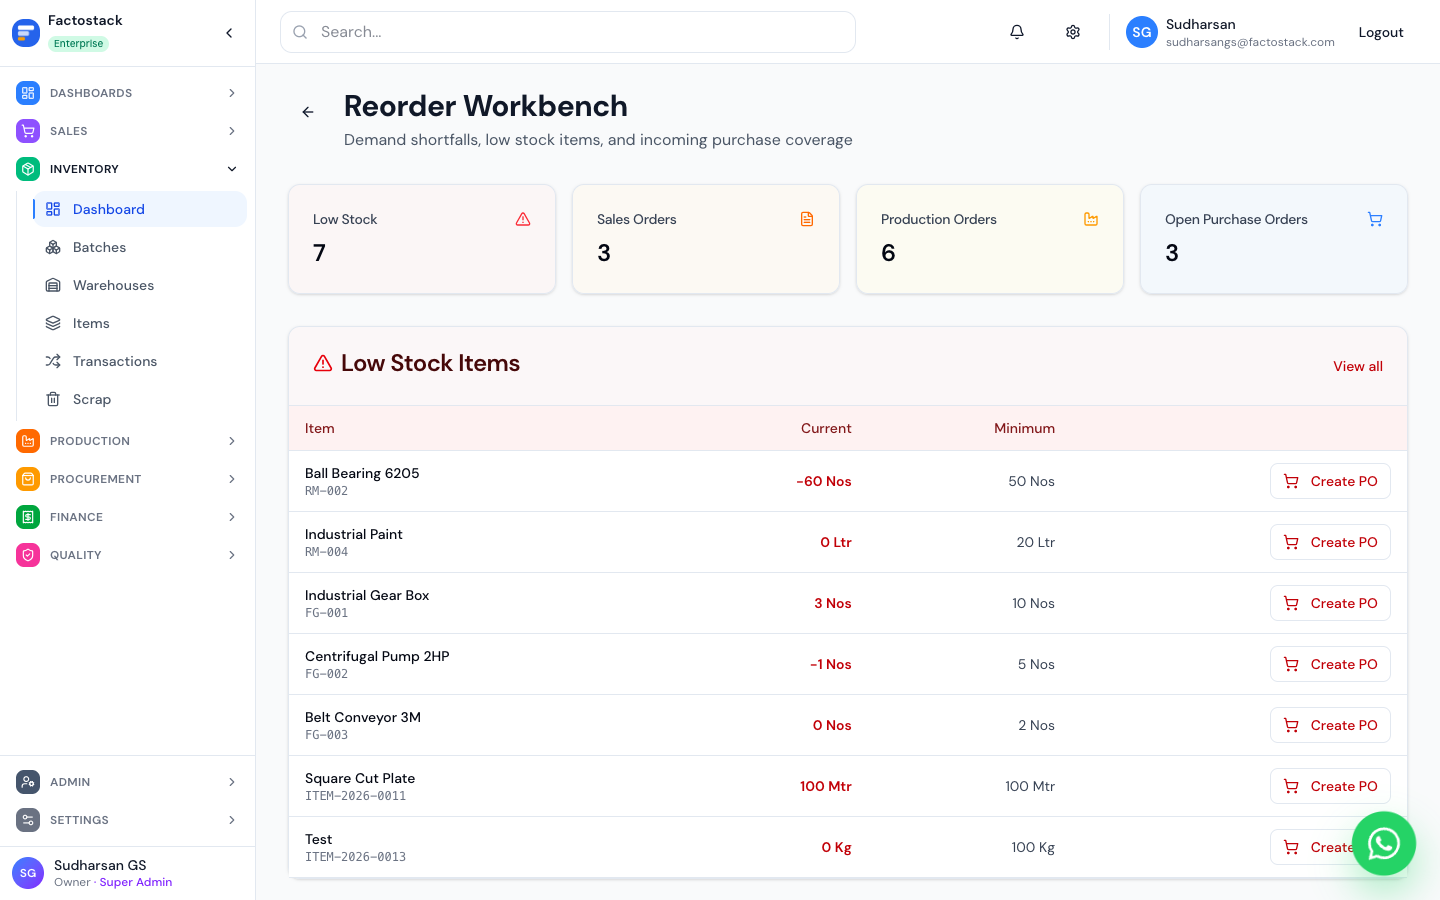
Task: Collapse the sidebar with the chevron
Action: pyautogui.click(x=229, y=33)
